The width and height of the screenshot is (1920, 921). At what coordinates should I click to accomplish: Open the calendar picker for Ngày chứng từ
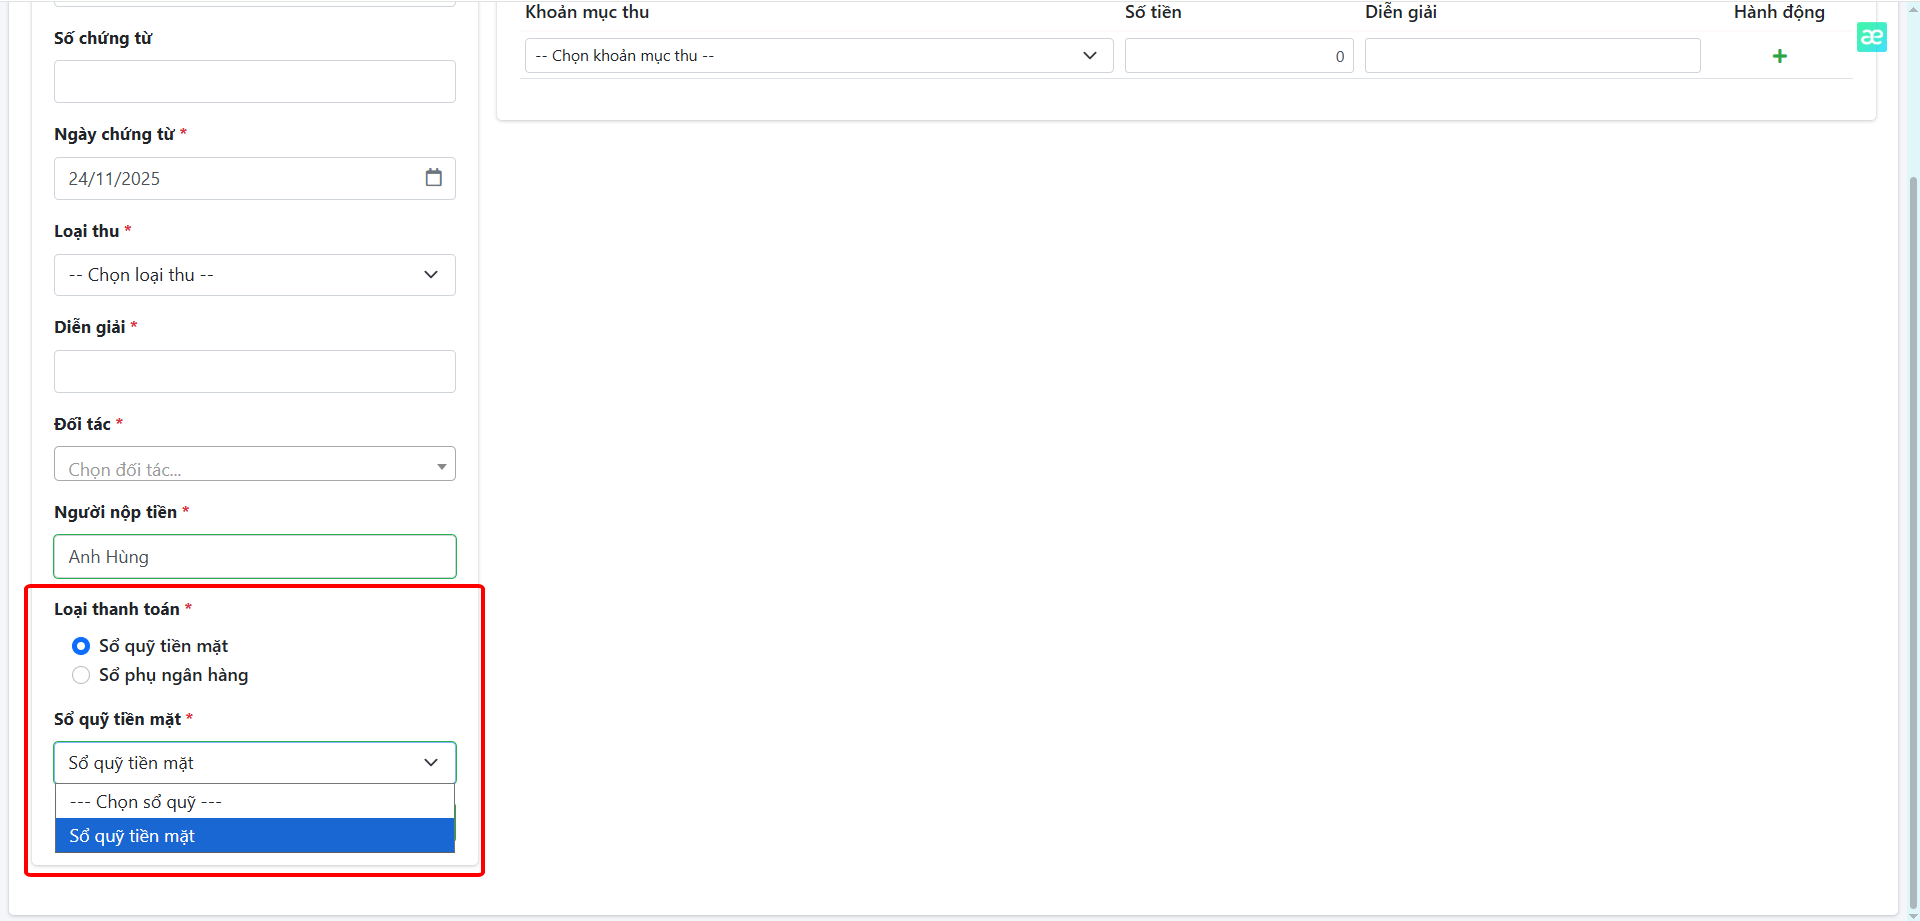click(433, 178)
